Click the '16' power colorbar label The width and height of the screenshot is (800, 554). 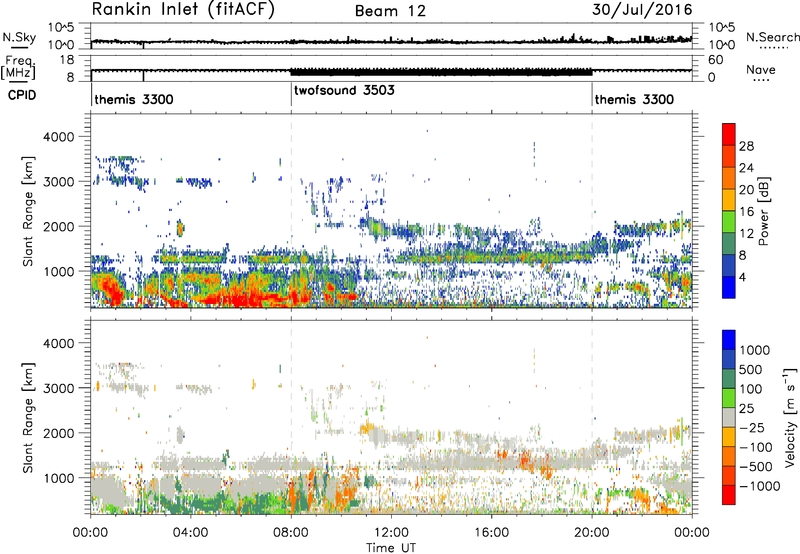(x=746, y=212)
